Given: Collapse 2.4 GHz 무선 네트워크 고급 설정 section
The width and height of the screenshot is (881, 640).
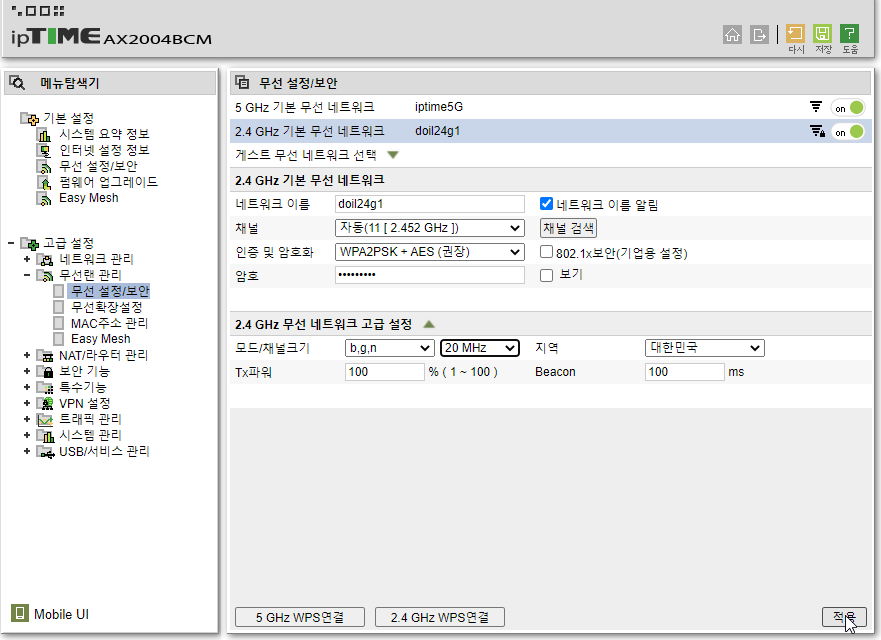Looking at the screenshot, I should pos(429,324).
